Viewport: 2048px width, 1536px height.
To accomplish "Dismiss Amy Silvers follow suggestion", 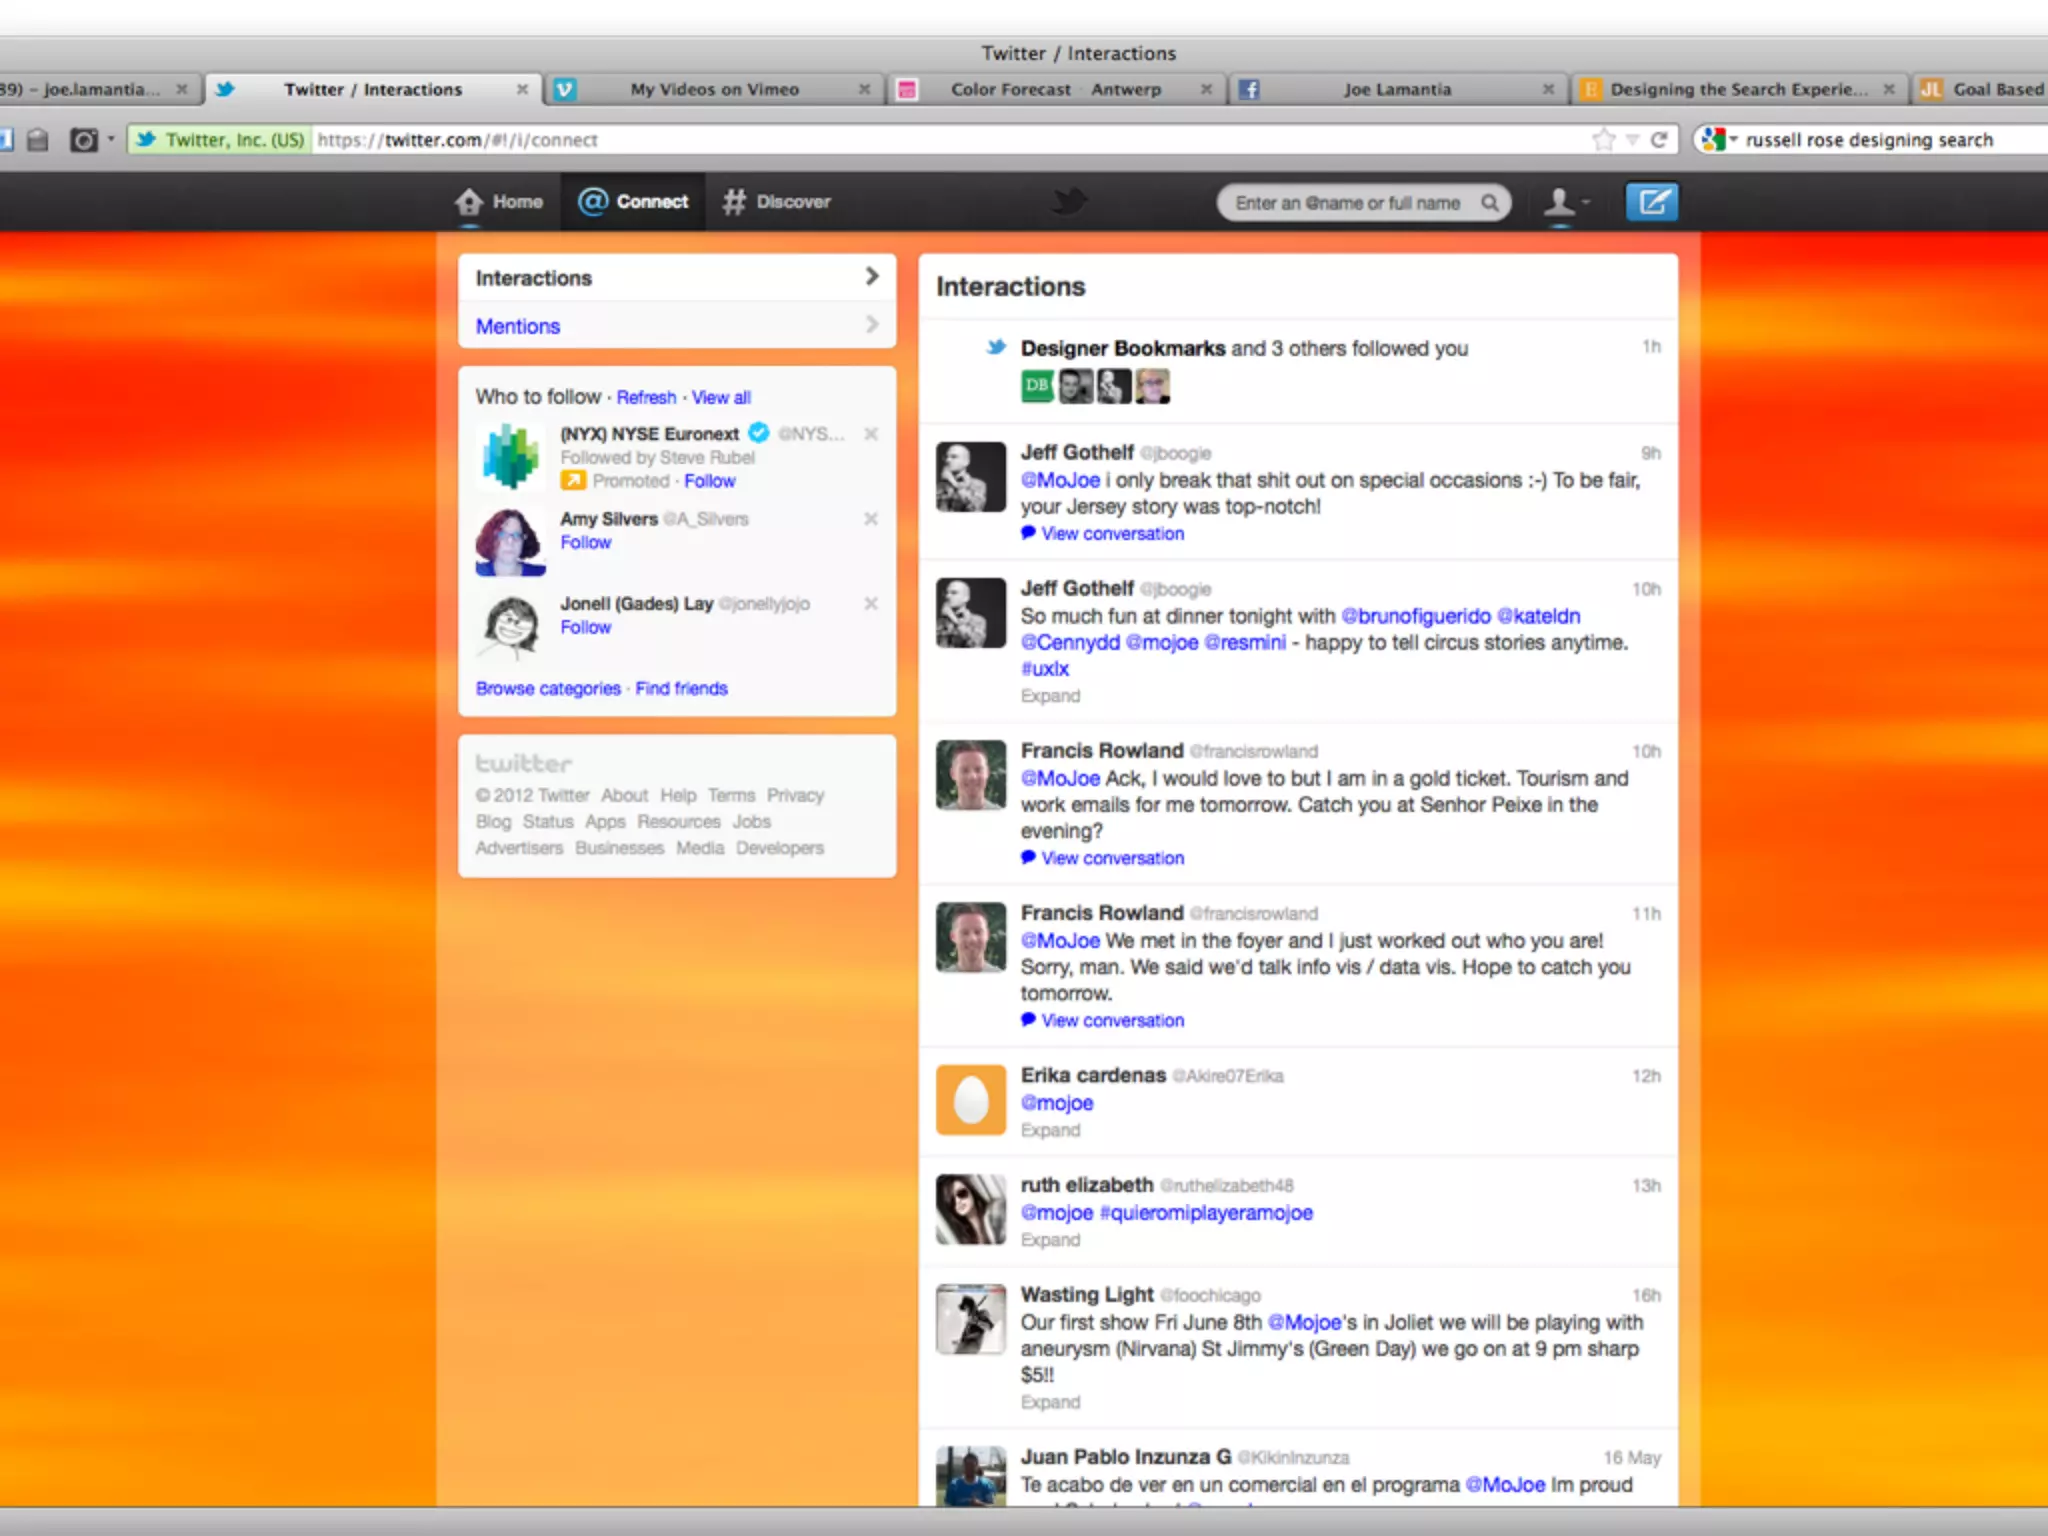I will pos(871,519).
